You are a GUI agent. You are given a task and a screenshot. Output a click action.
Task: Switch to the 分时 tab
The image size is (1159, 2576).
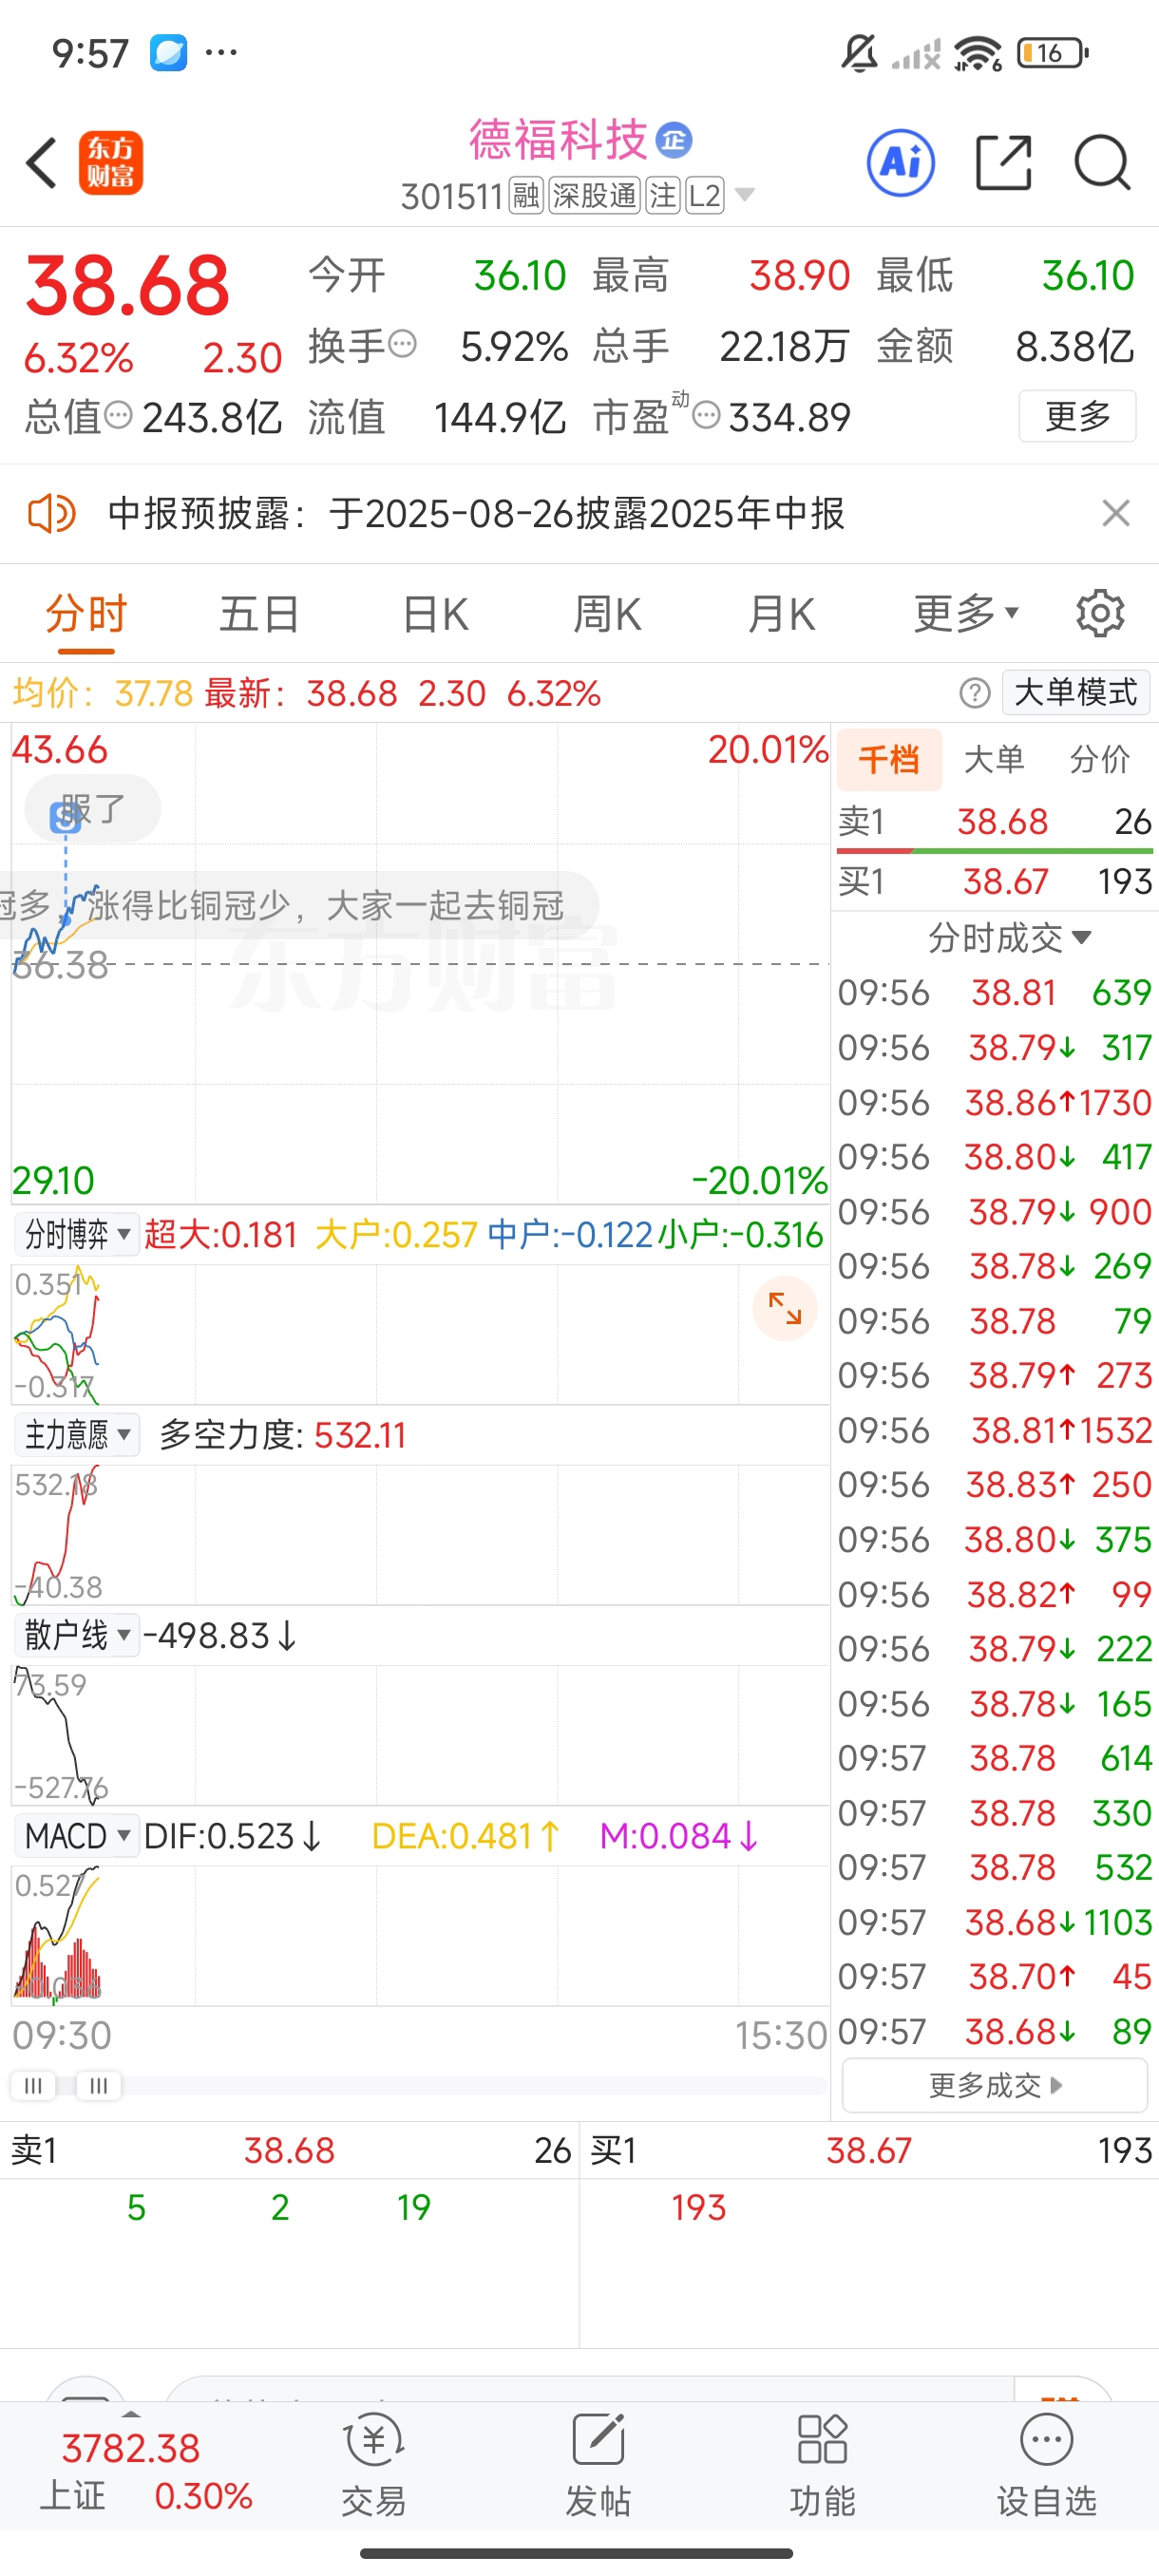pyautogui.click(x=86, y=613)
